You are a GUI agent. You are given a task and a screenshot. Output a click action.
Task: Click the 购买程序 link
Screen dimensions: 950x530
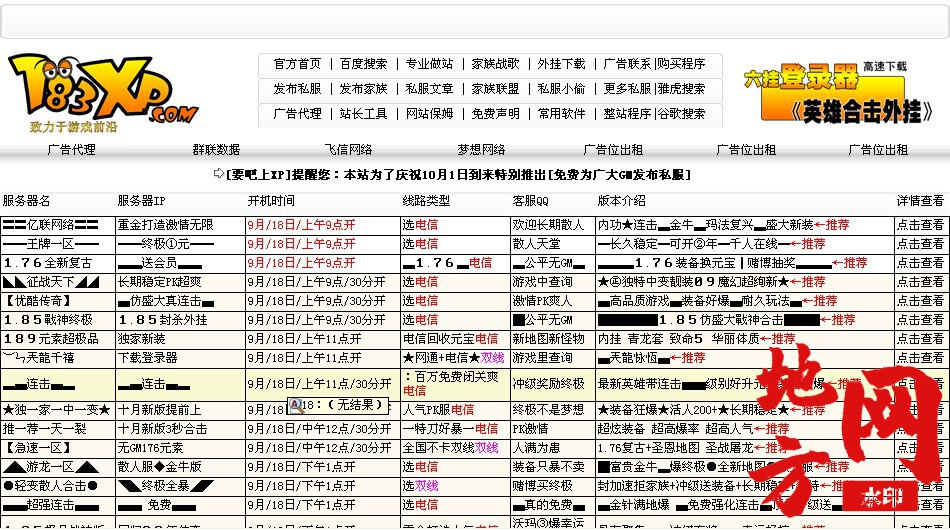point(682,64)
